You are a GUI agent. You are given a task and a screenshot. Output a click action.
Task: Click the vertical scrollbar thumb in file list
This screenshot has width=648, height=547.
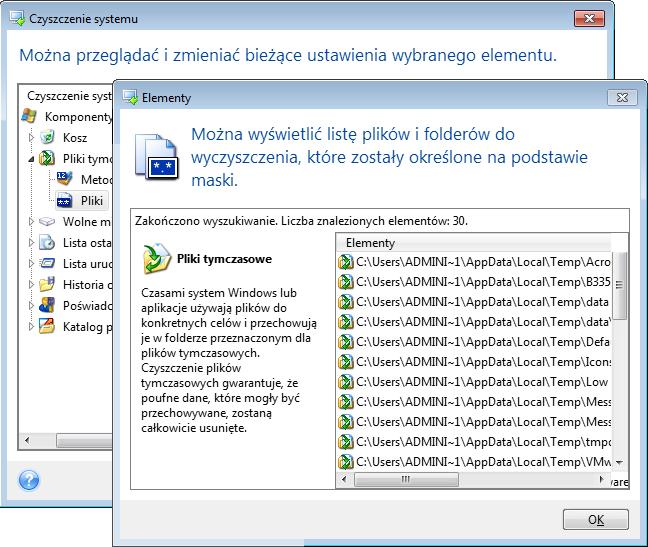pyautogui.click(x=619, y=285)
